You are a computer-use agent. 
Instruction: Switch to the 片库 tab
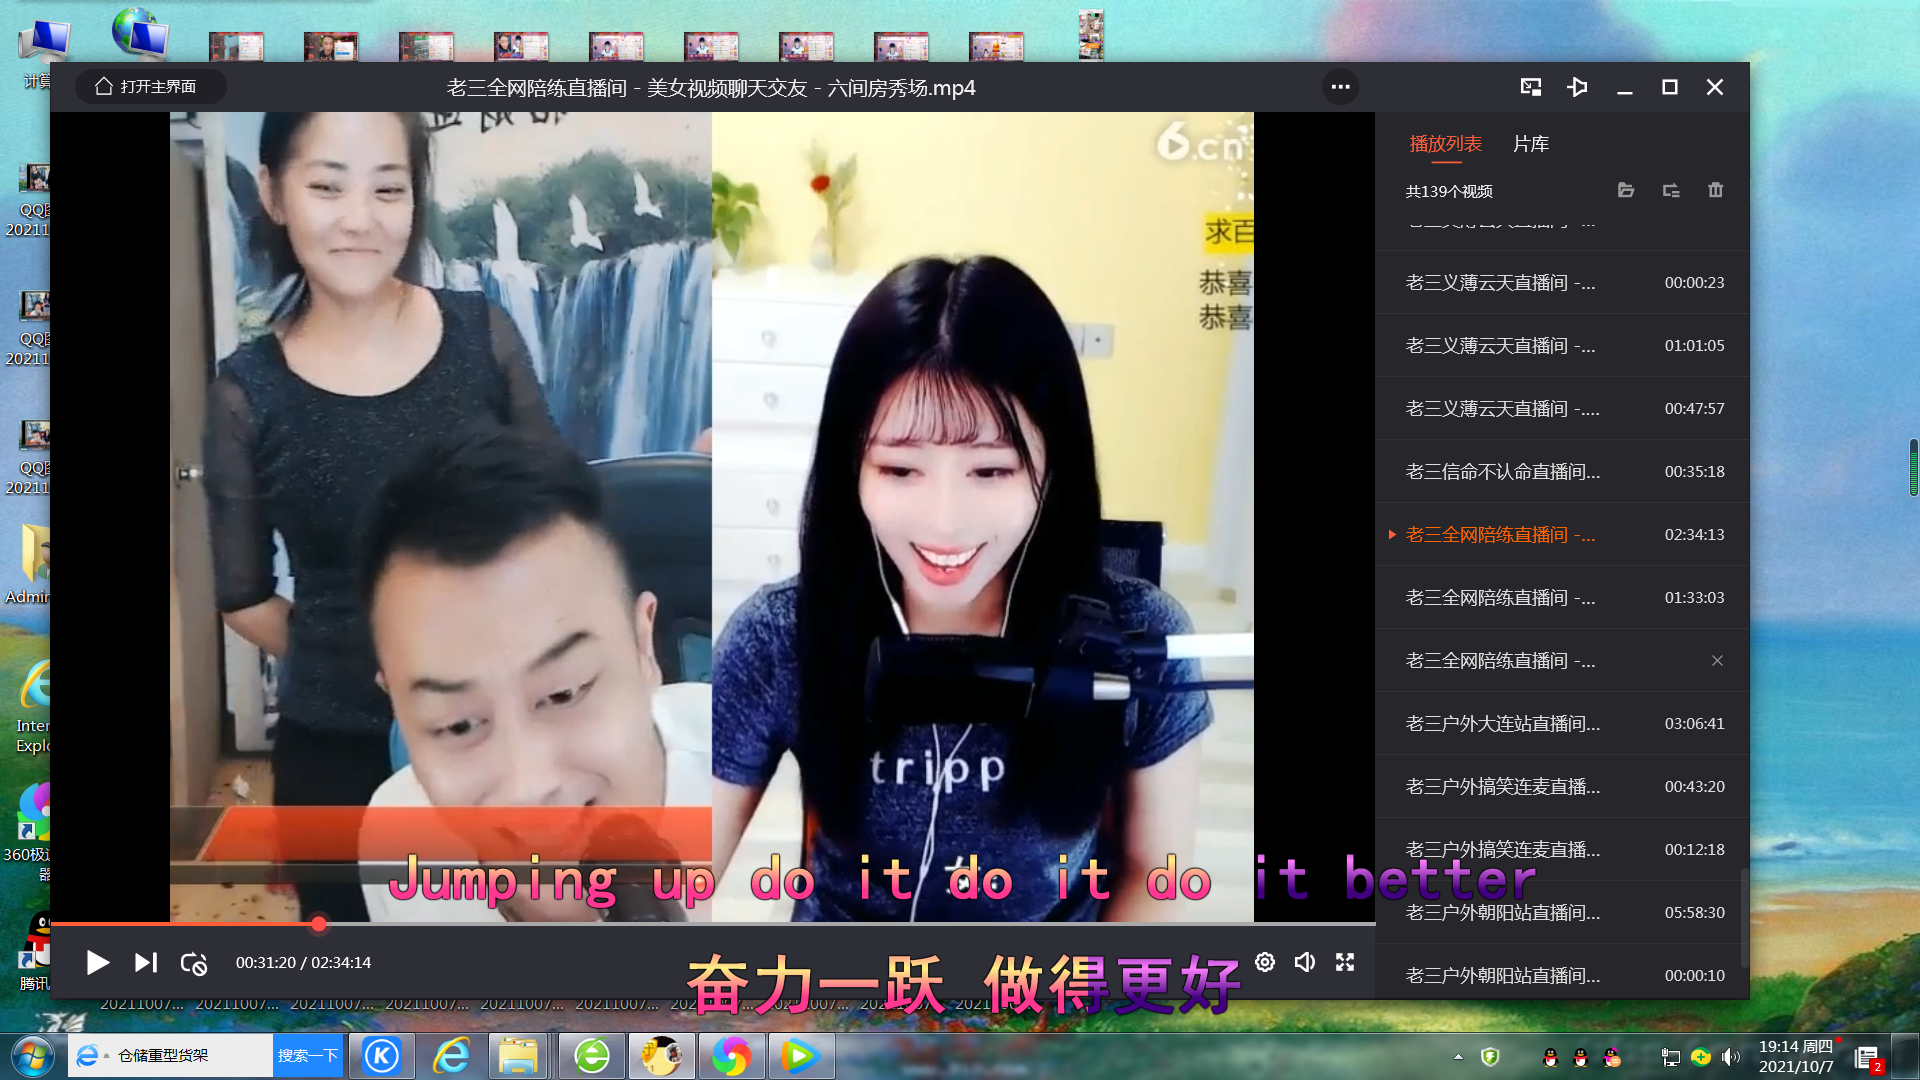click(1531, 144)
